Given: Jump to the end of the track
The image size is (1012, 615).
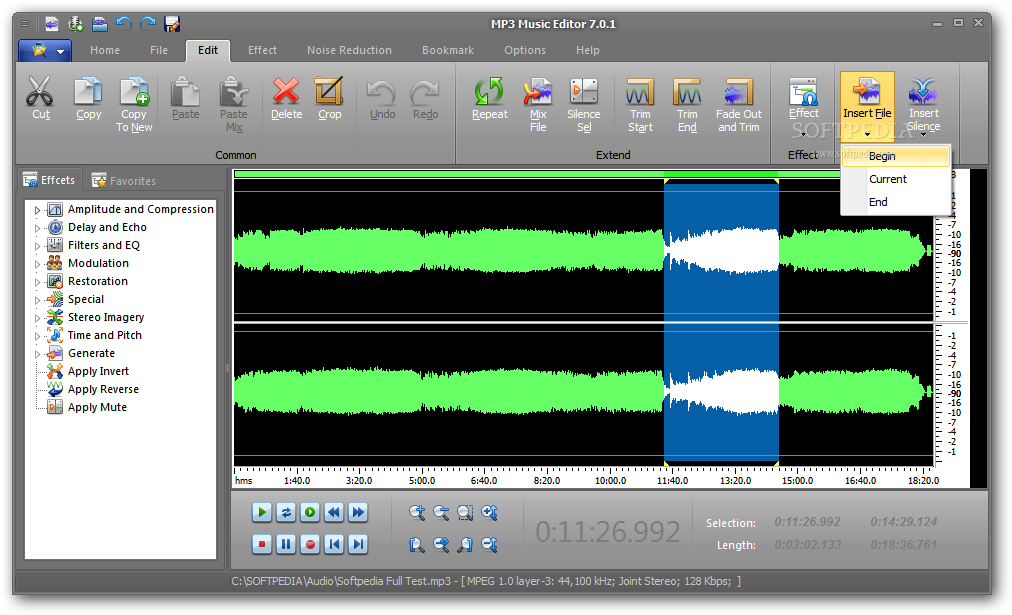Looking at the screenshot, I should click(358, 544).
